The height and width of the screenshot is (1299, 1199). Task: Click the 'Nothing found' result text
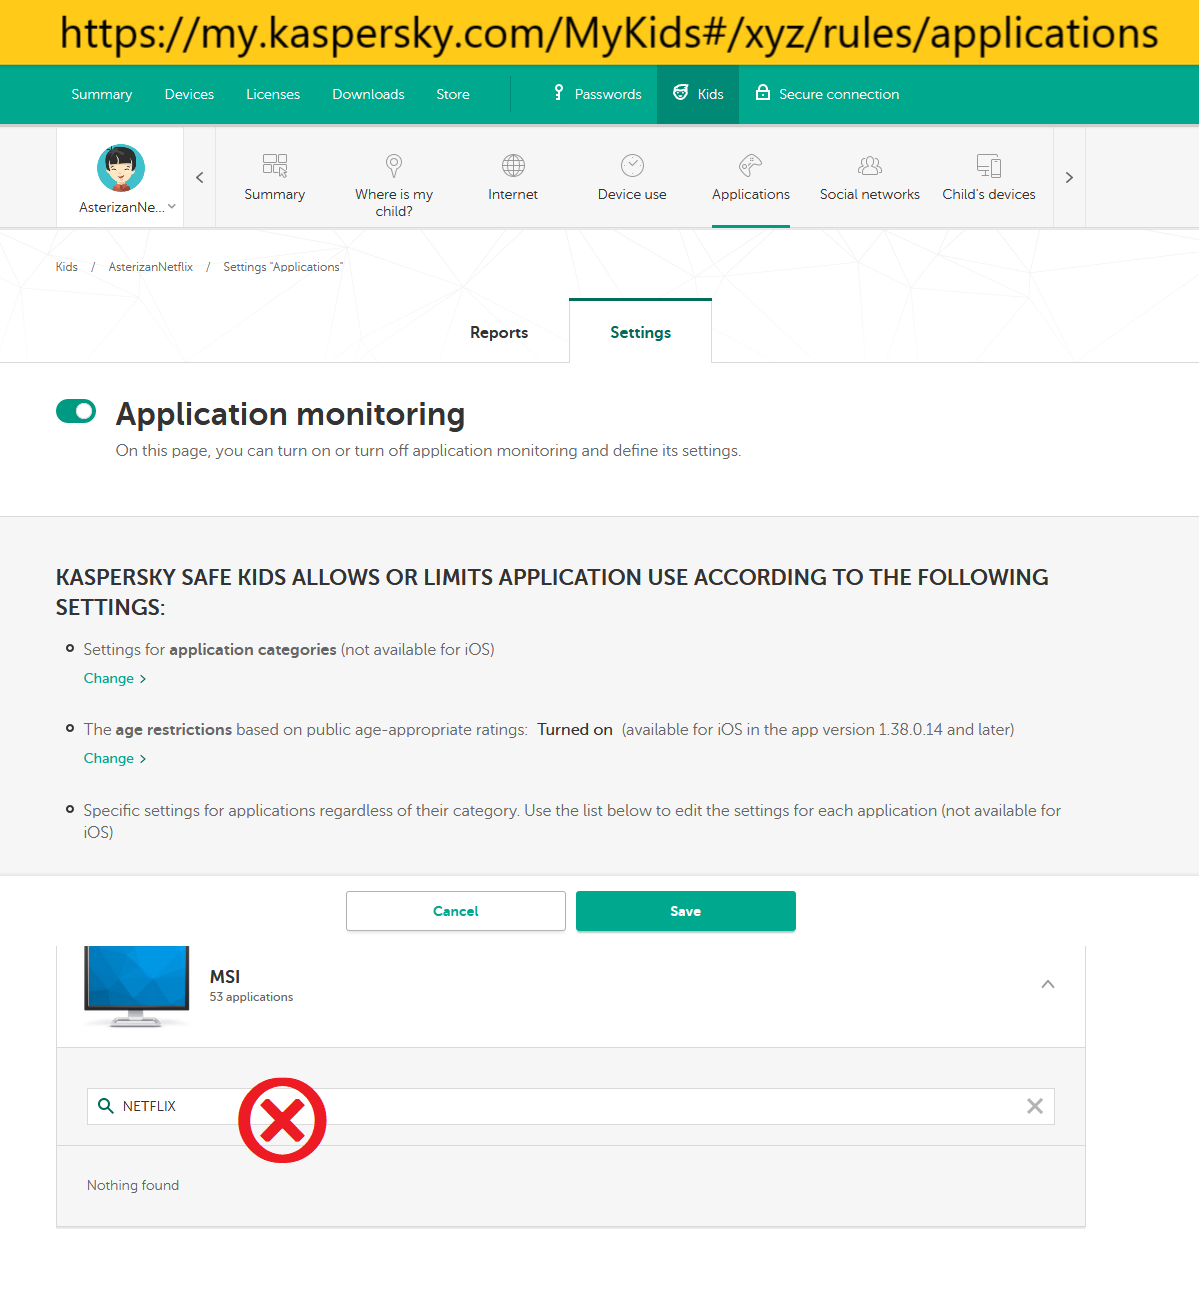(x=133, y=1185)
